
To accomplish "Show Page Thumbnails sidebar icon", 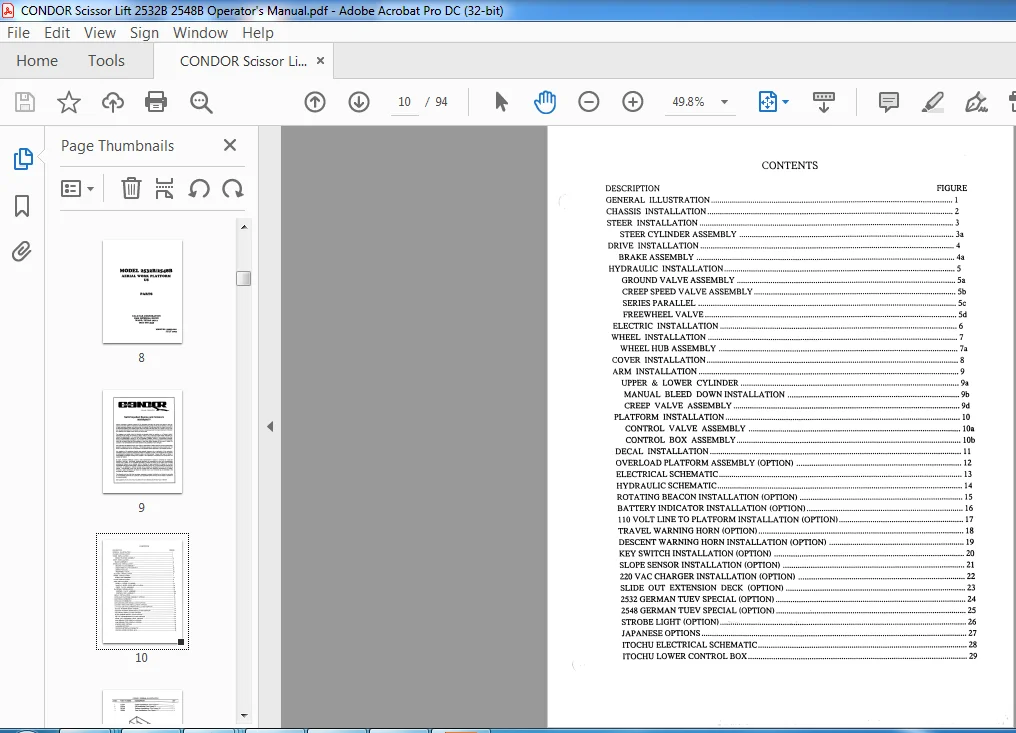I will click(x=23, y=159).
